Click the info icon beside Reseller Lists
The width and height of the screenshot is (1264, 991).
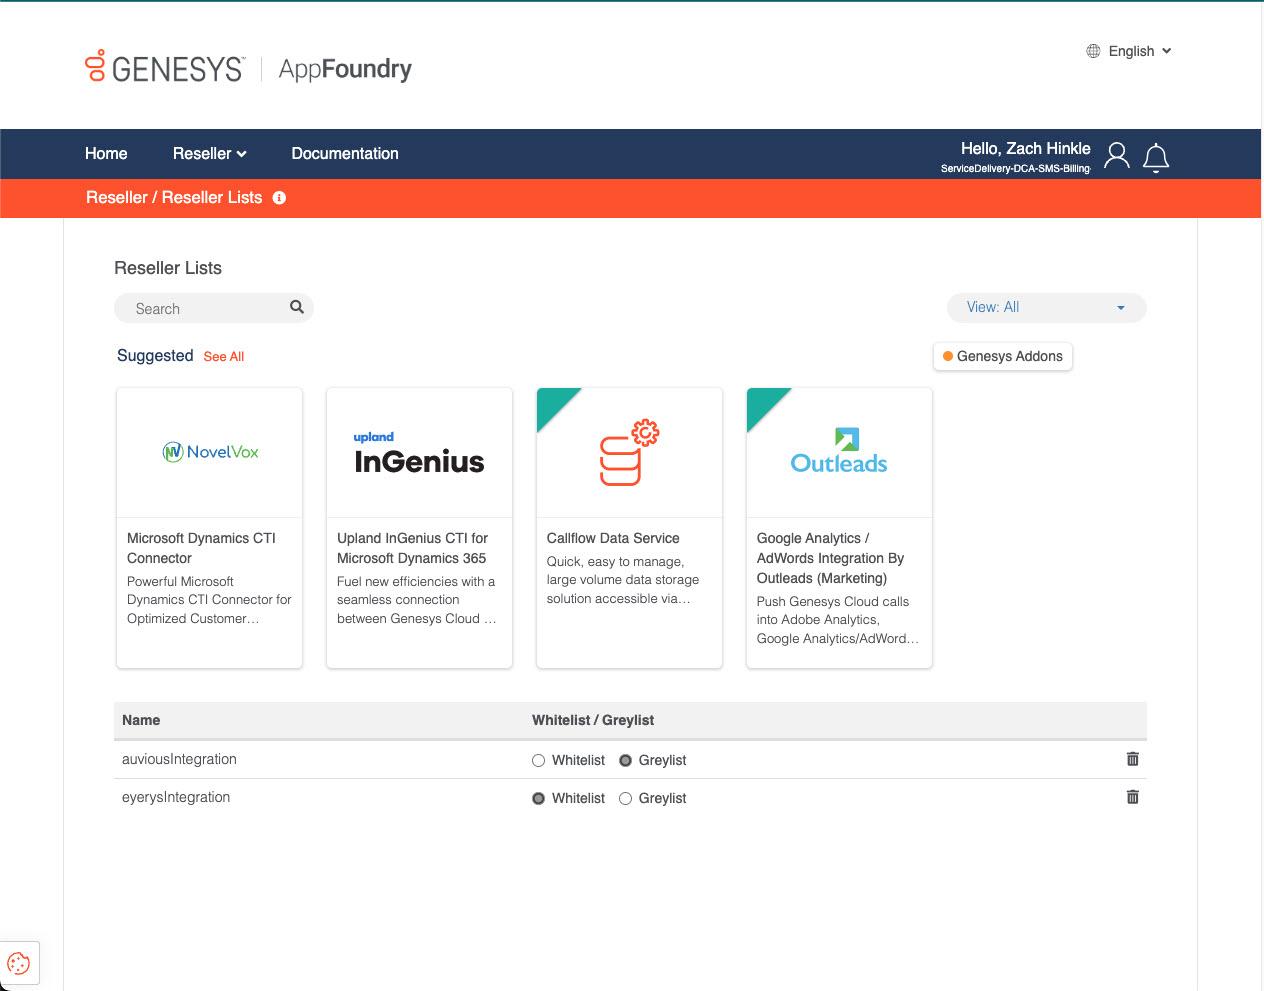[279, 198]
